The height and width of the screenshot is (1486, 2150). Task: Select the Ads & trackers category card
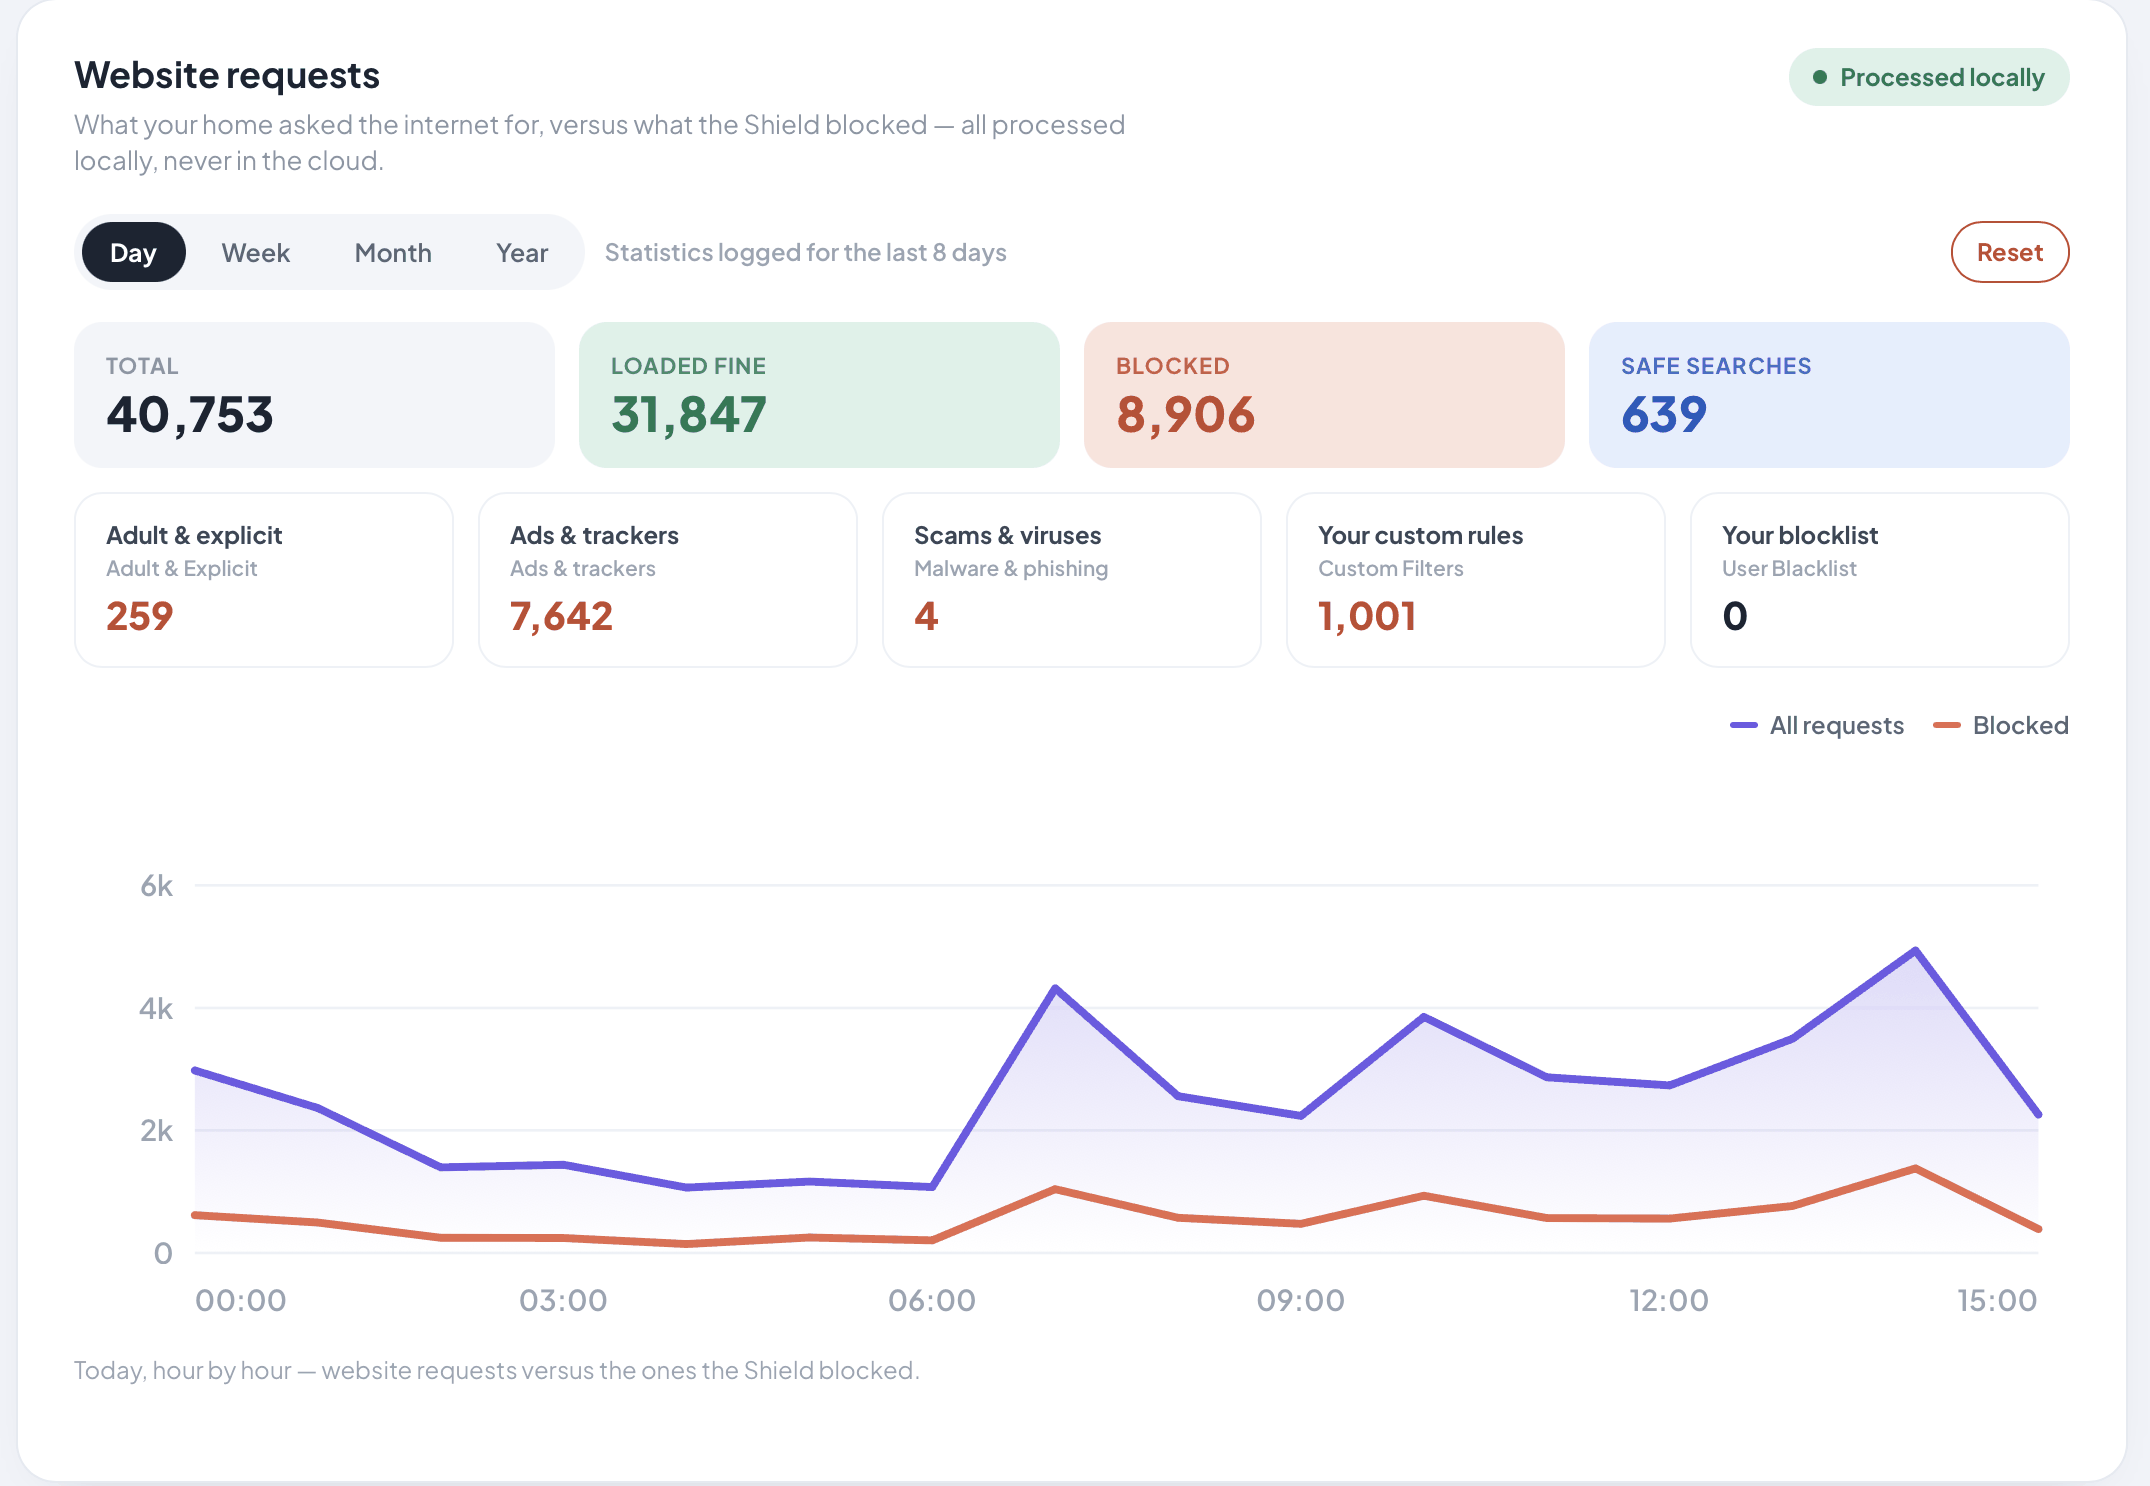click(668, 580)
